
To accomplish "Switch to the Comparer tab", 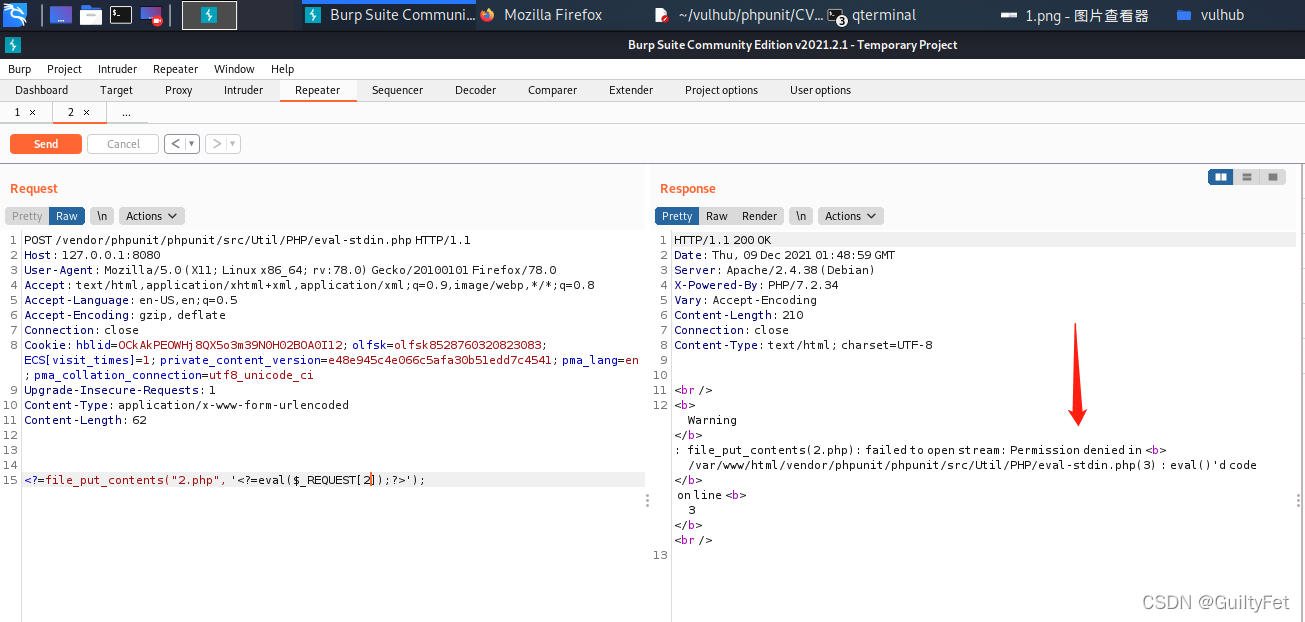I will [552, 90].
